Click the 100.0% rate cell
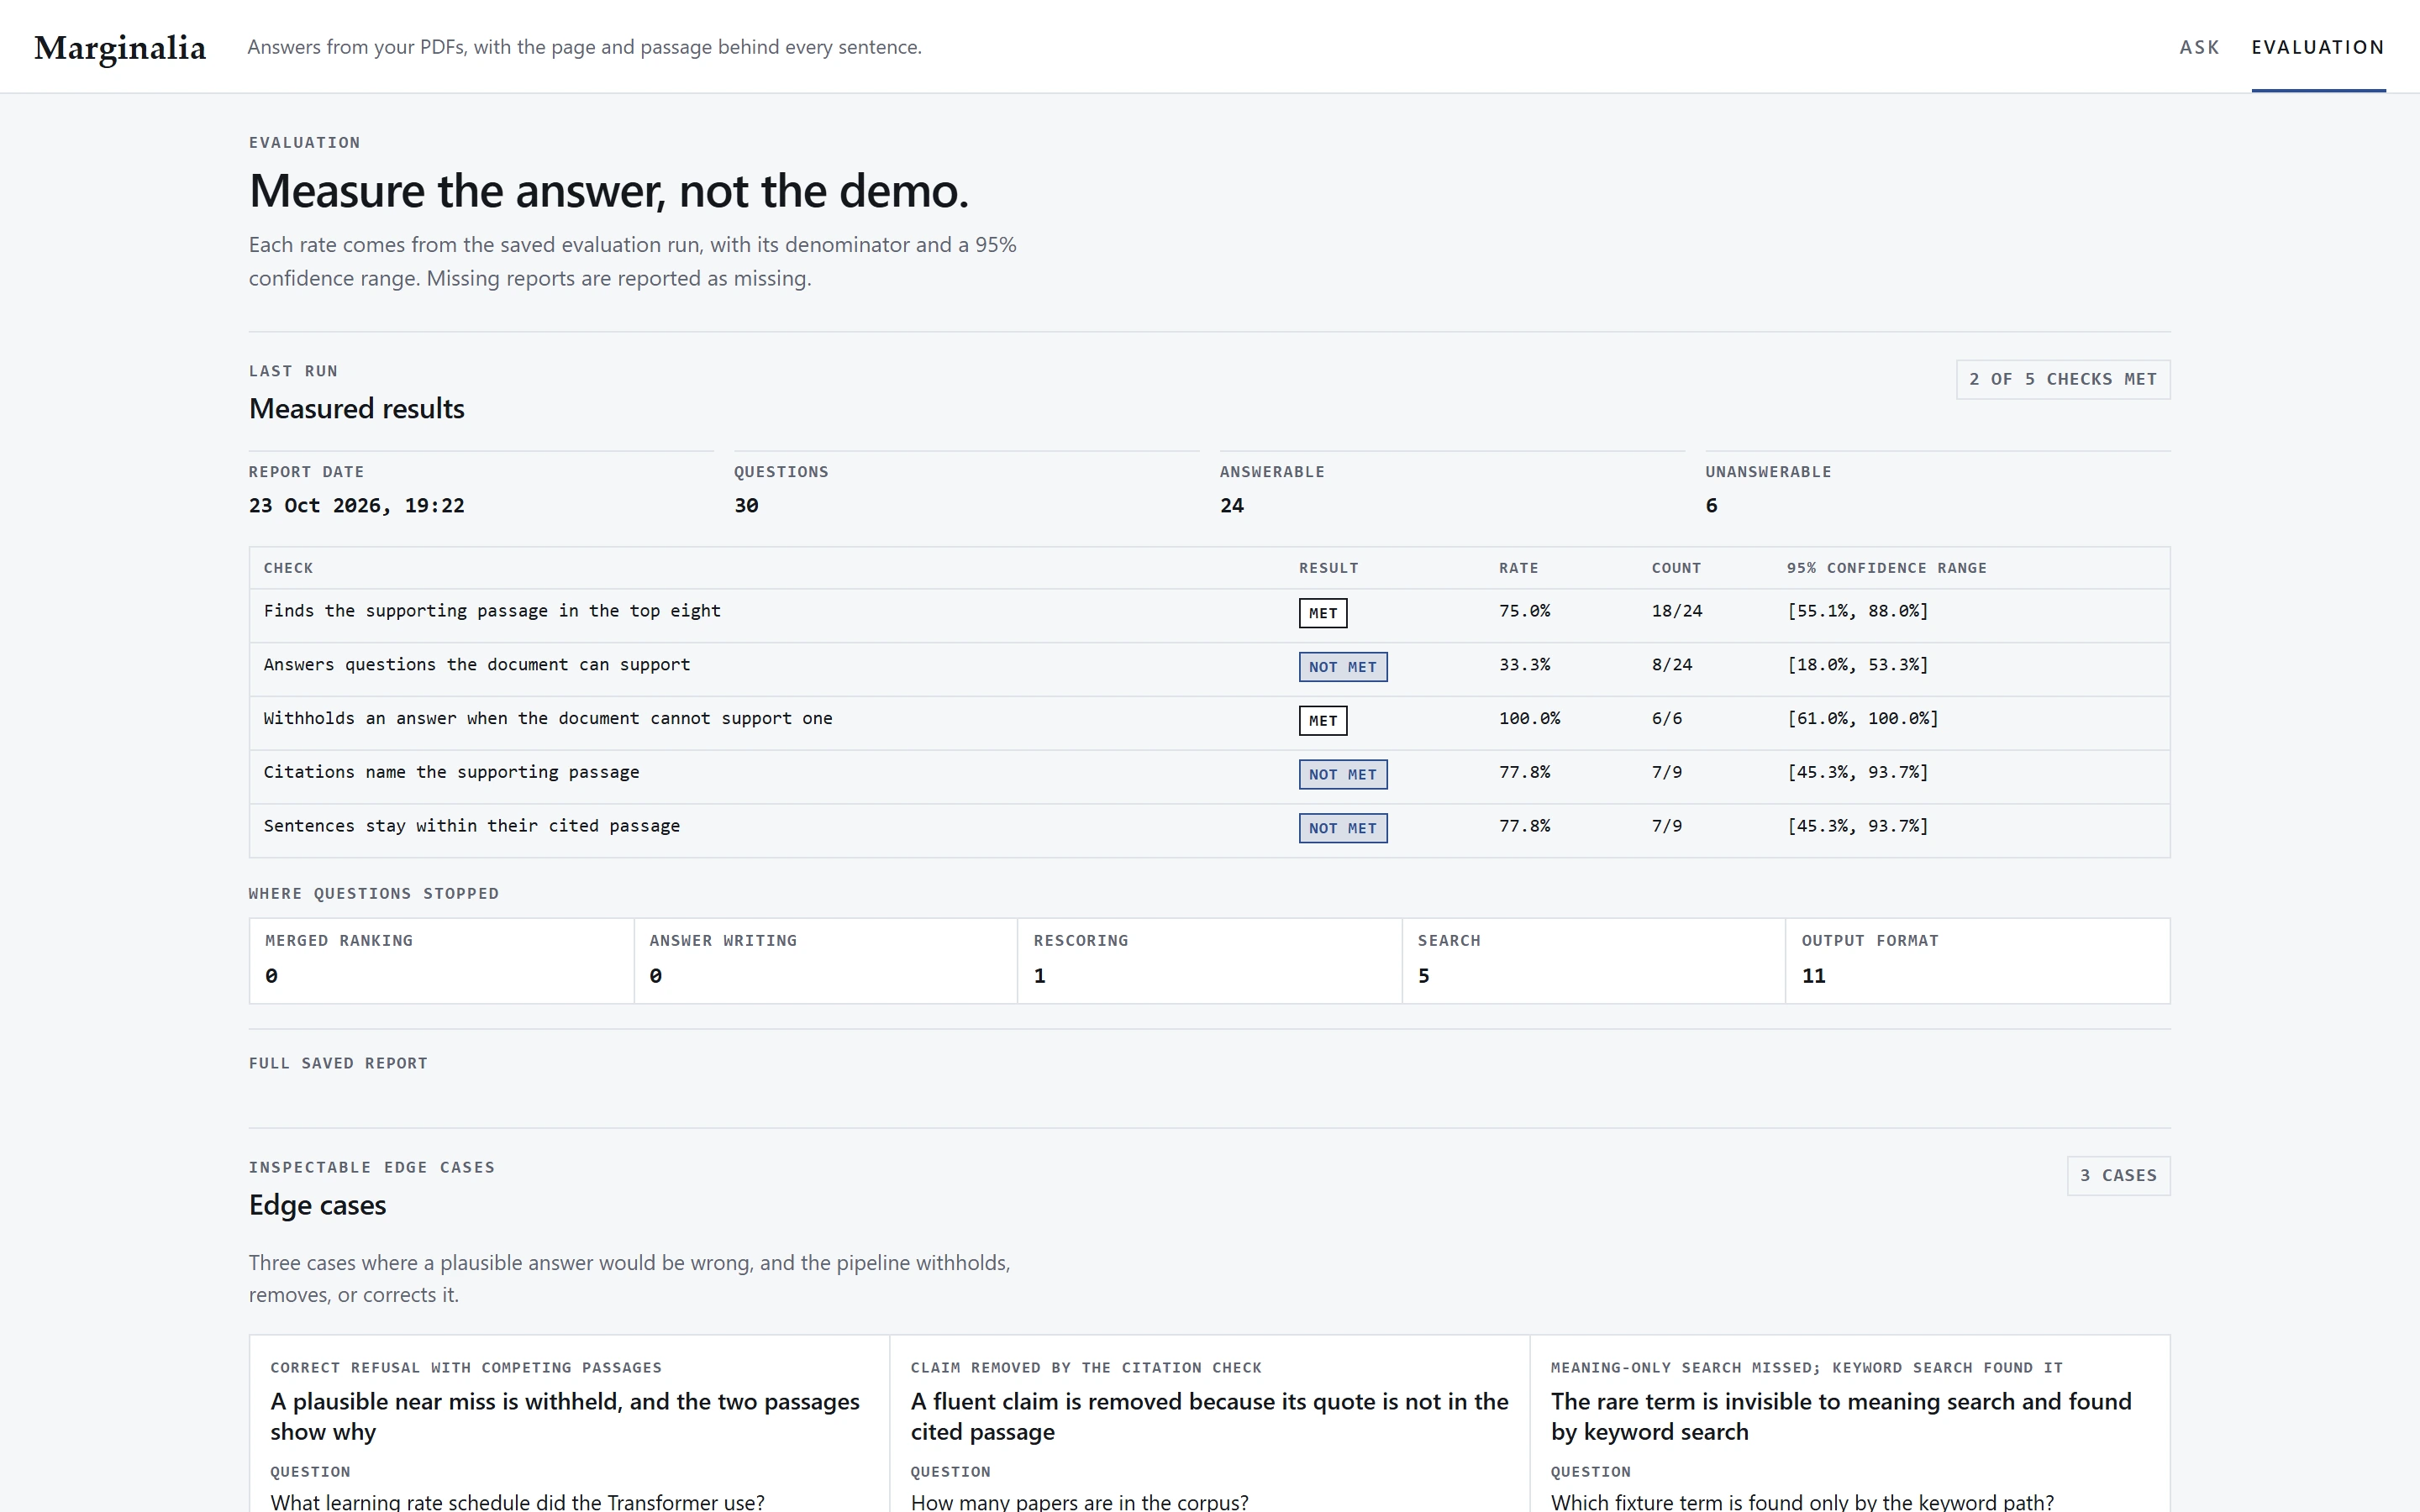 pyautogui.click(x=1529, y=719)
